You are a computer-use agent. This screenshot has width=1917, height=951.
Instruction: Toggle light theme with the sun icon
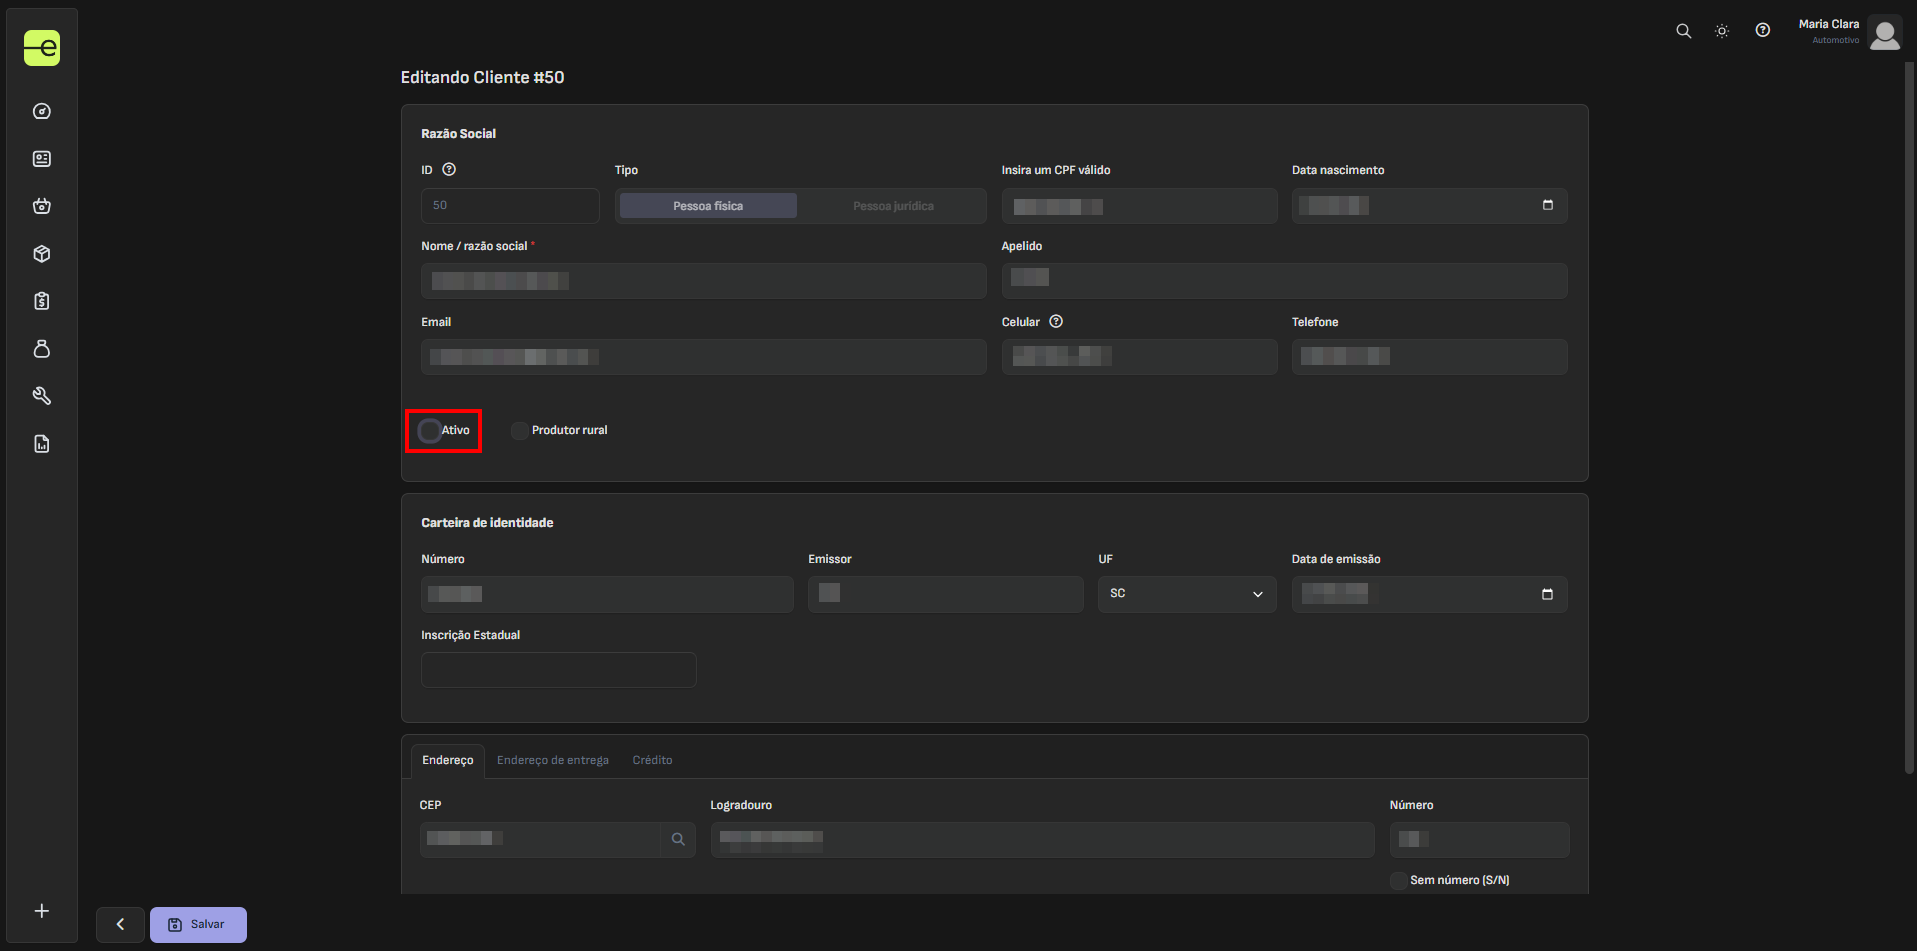(1722, 31)
